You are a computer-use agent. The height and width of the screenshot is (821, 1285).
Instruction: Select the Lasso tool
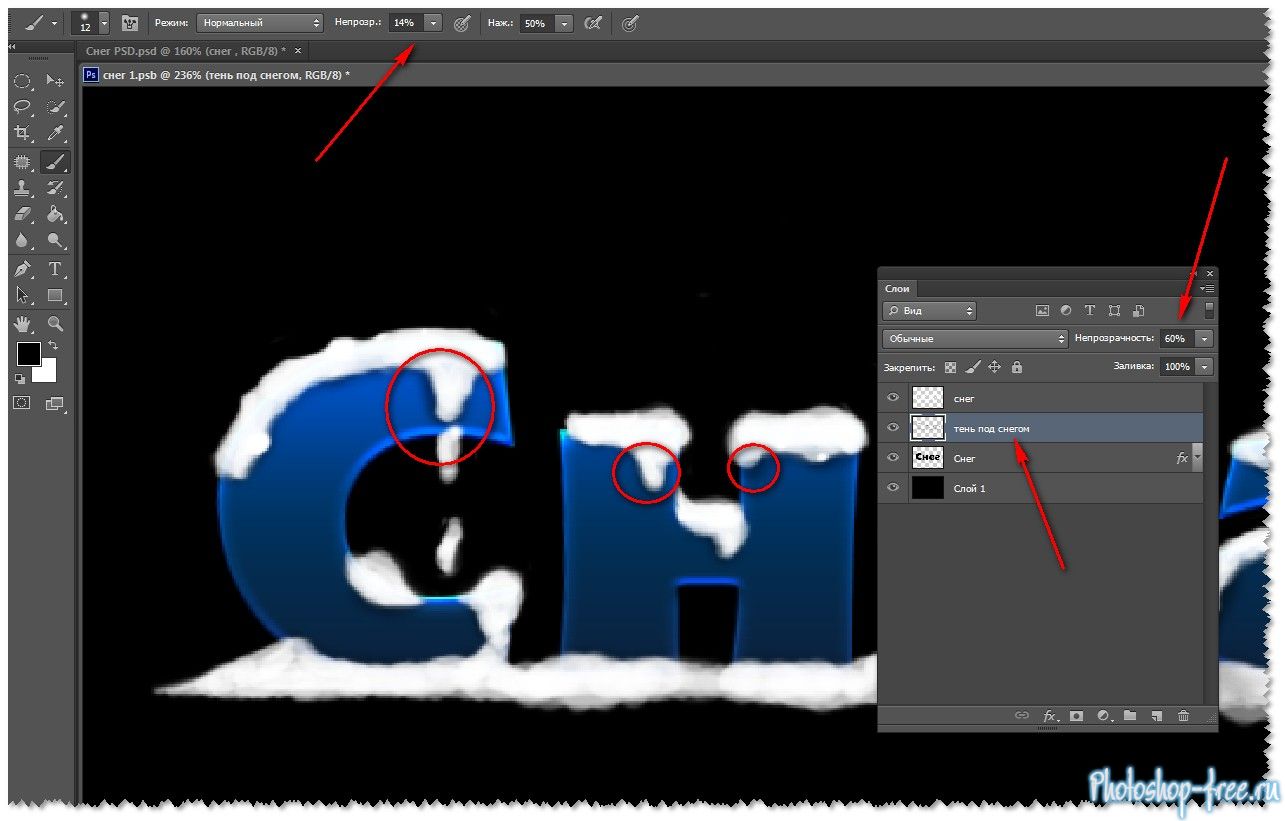(x=22, y=107)
